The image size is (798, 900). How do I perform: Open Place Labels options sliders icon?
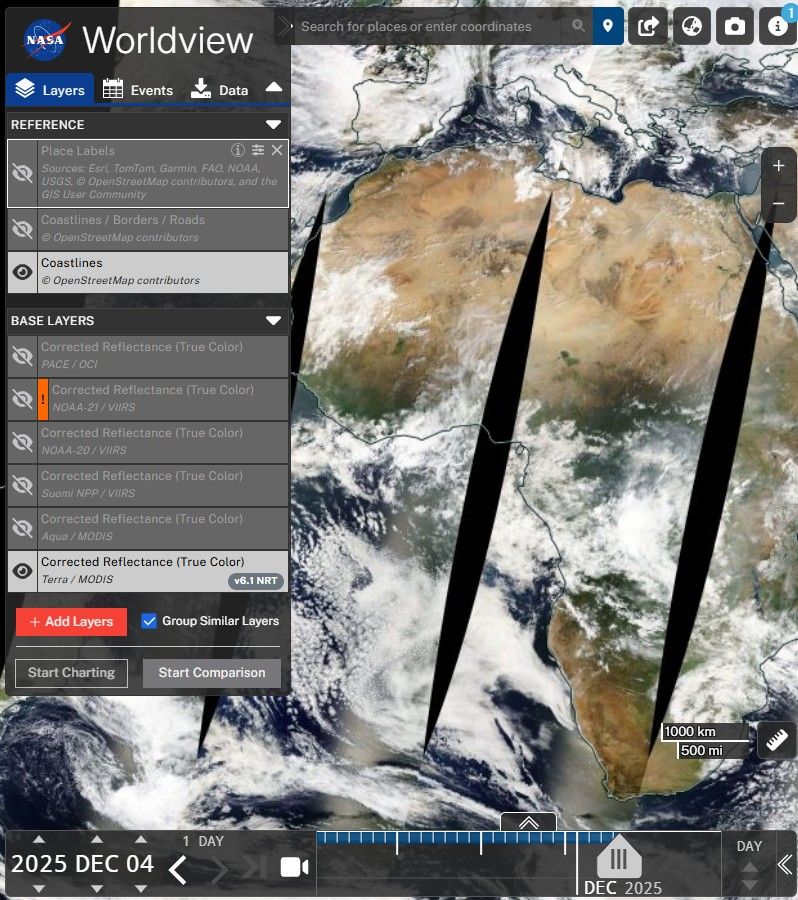click(x=258, y=150)
